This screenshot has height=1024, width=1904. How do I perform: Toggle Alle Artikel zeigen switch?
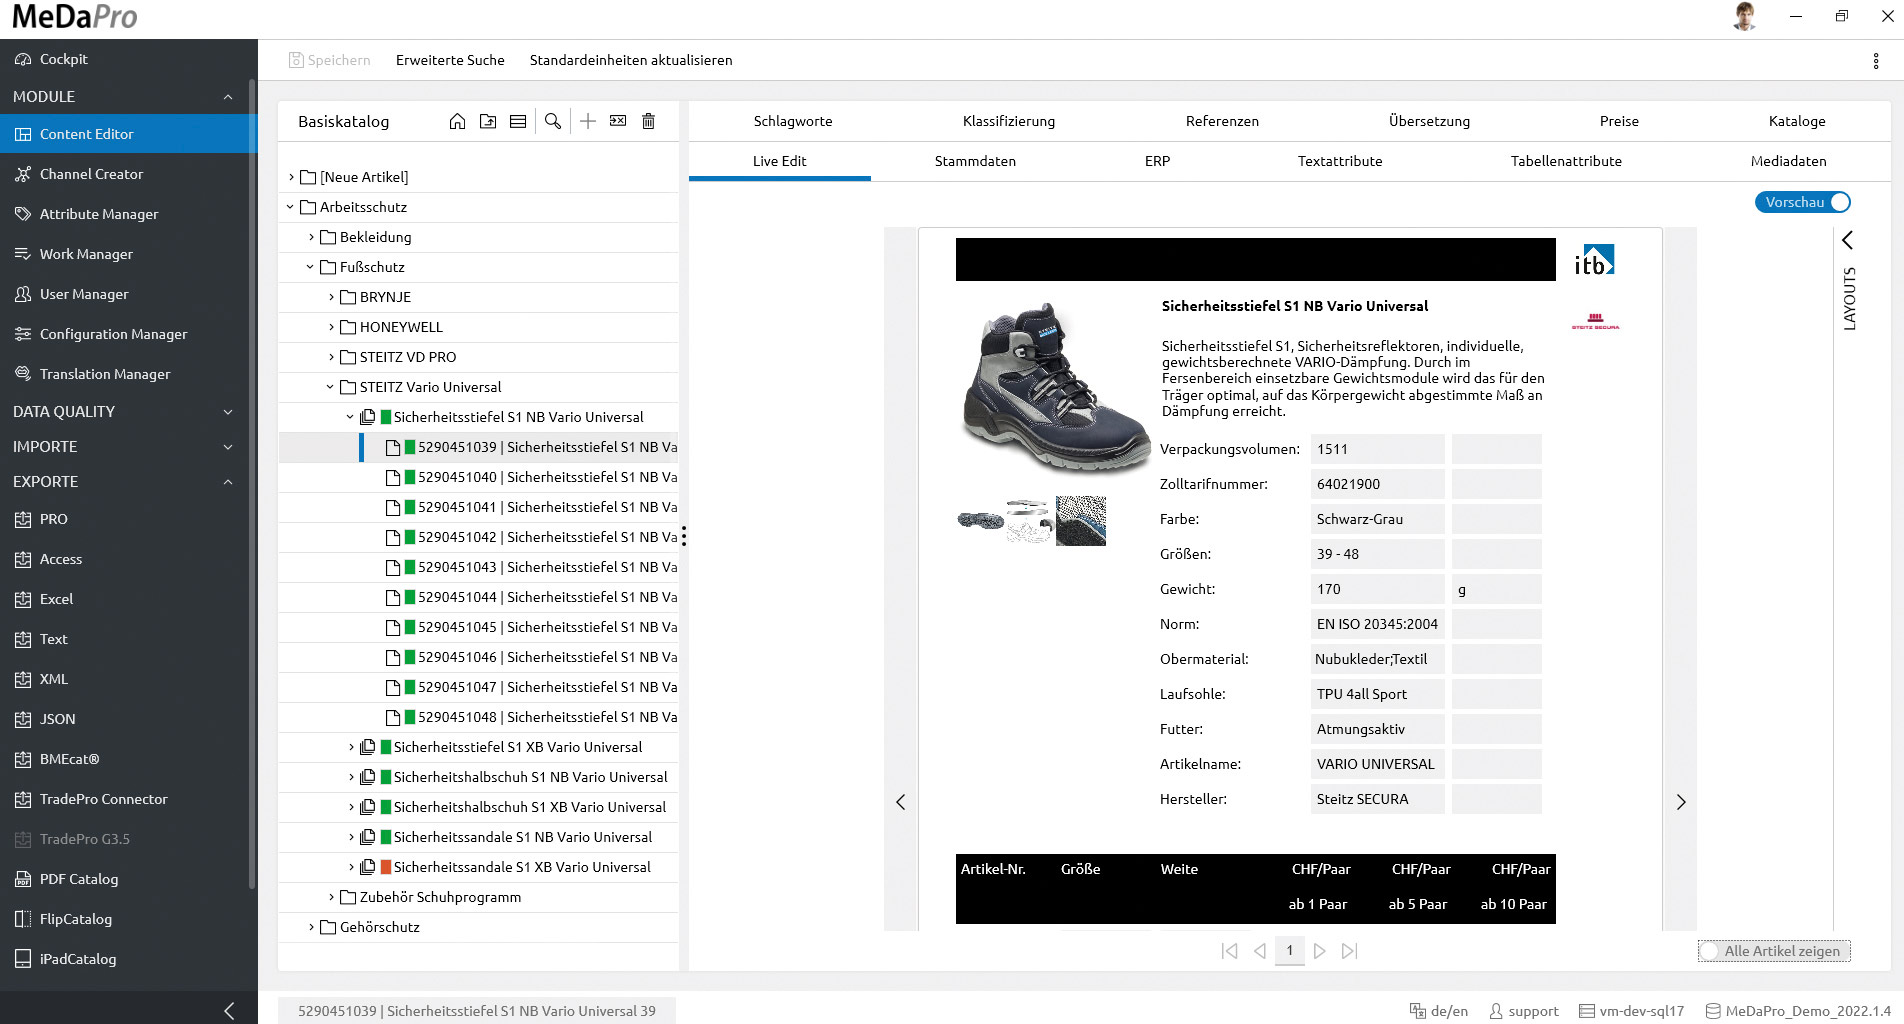(x=1774, y=951)
